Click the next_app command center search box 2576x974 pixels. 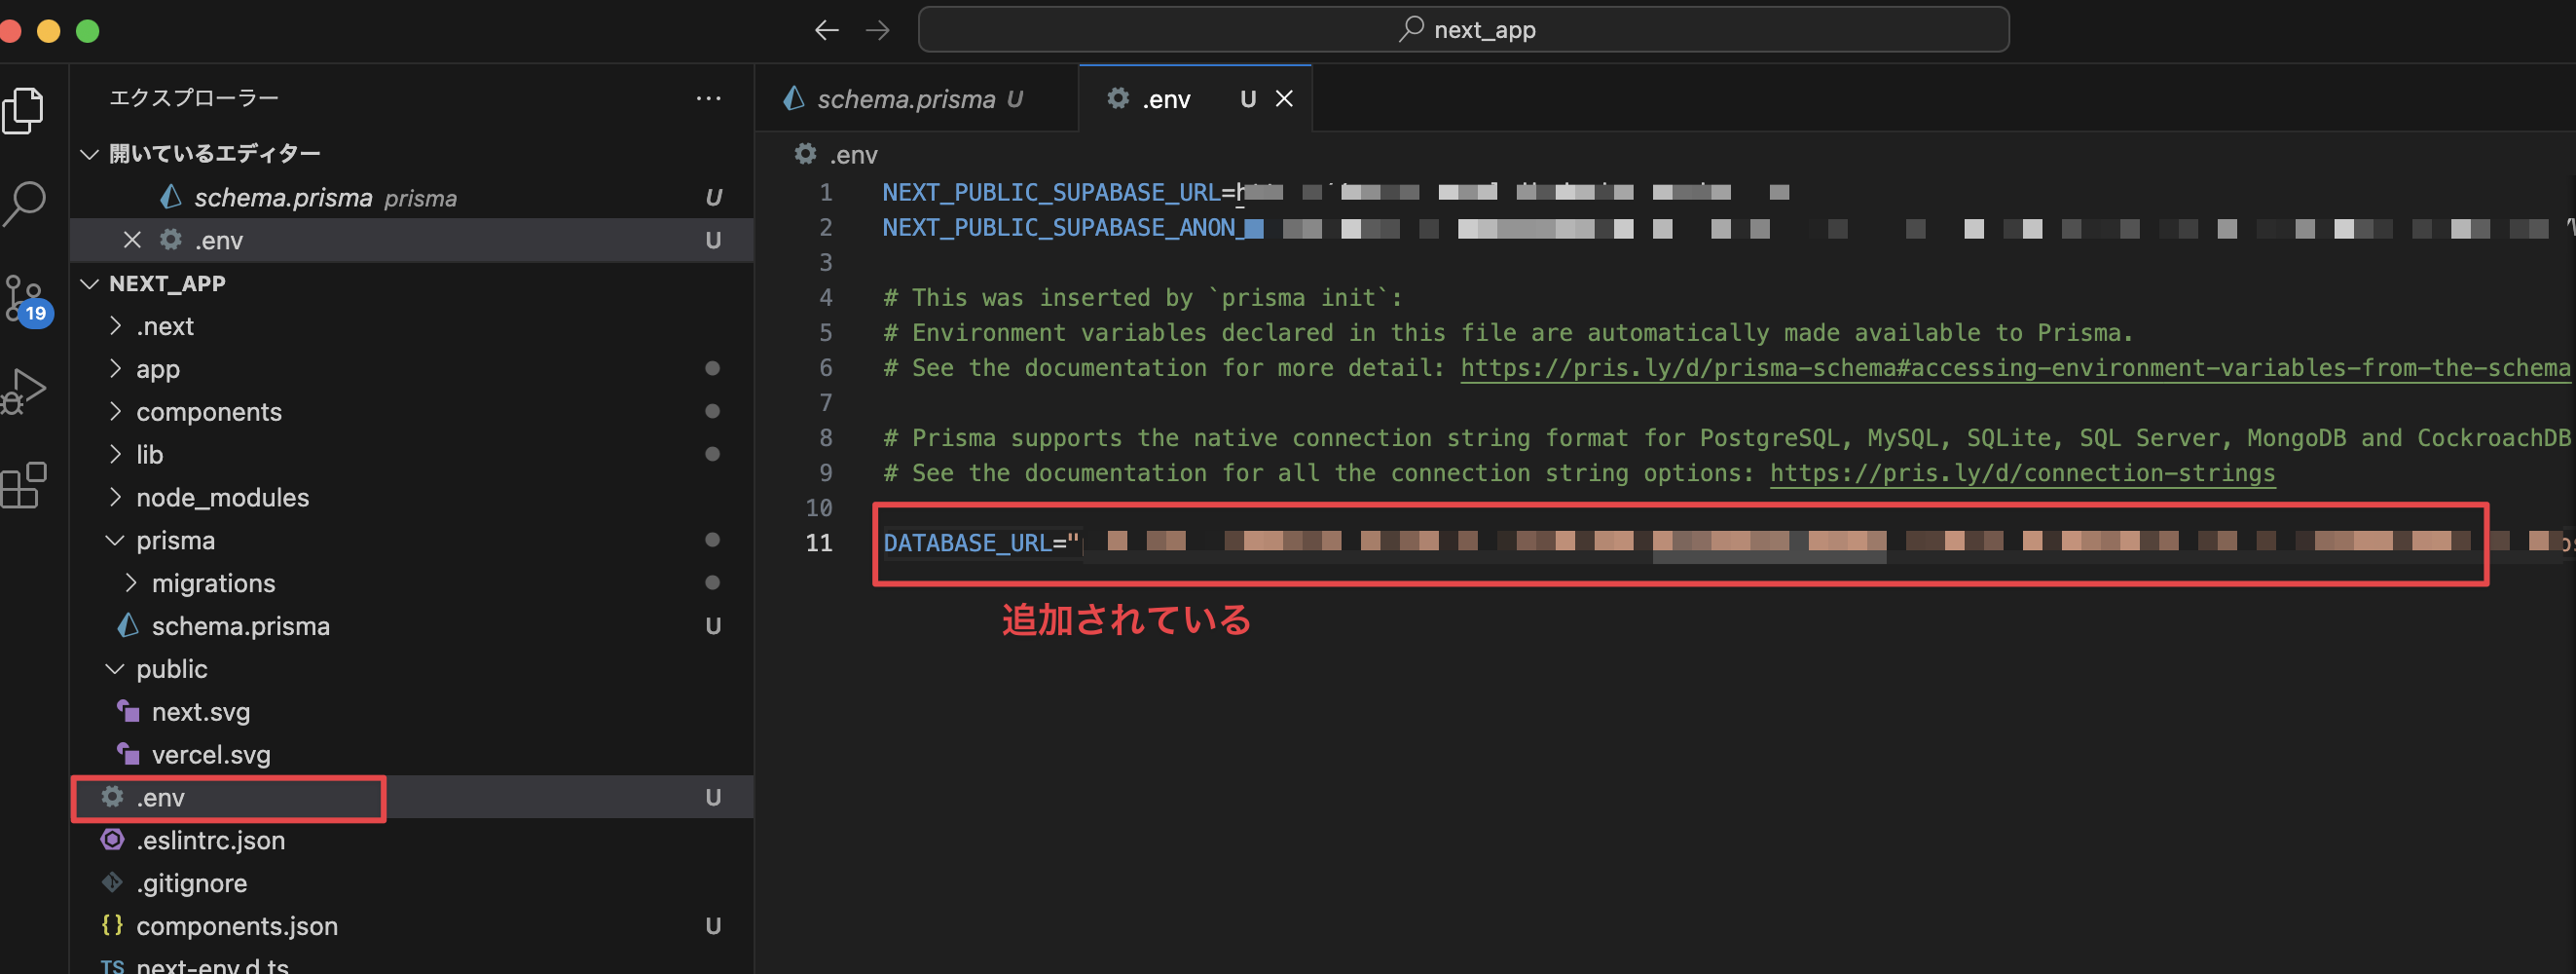tap(1463, 30)
